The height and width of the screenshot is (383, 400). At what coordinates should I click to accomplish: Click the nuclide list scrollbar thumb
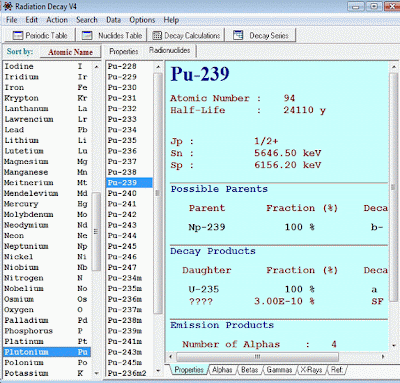(x=158, y=193)
